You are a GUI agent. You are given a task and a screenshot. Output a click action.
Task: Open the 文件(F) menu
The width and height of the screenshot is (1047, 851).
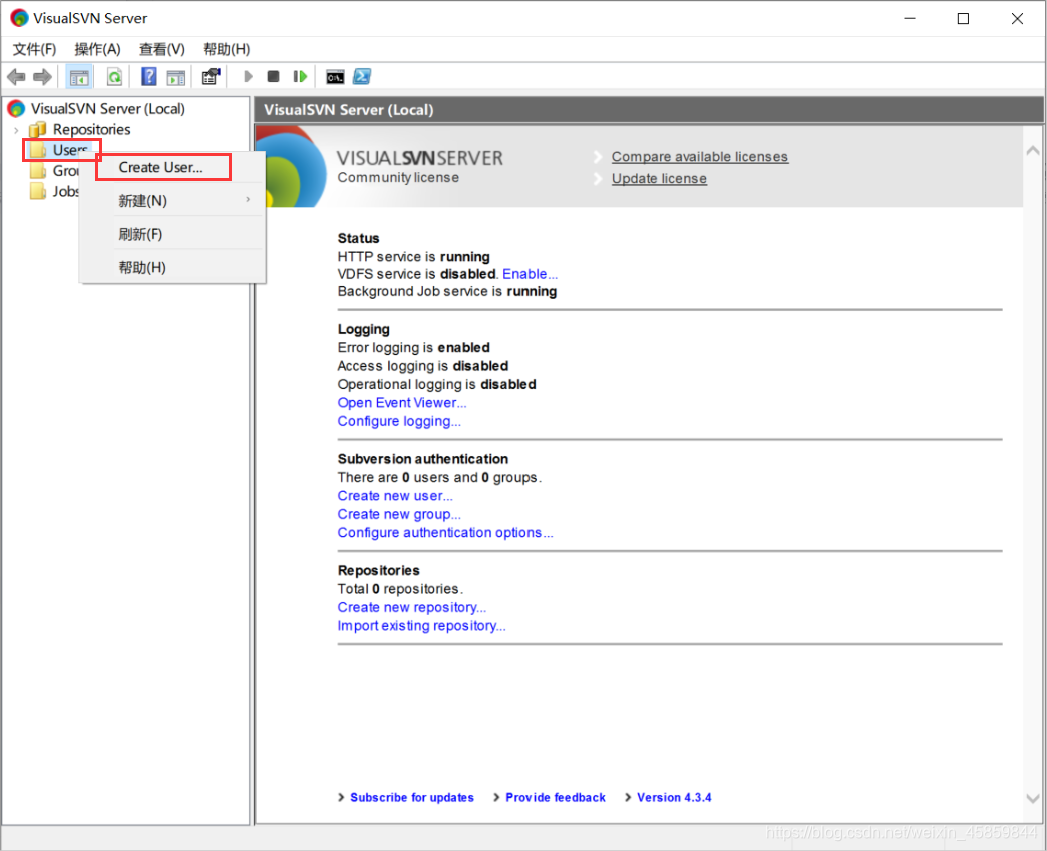(34, 49)
